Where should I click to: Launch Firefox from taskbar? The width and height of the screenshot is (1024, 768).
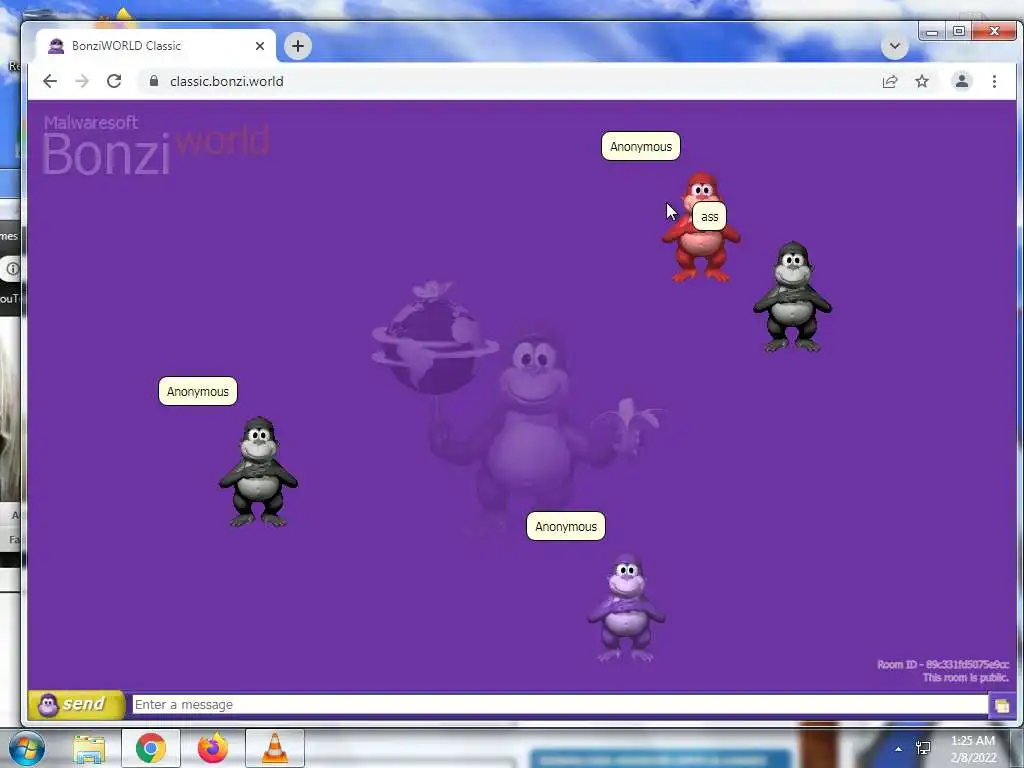[x=213, y=748]
